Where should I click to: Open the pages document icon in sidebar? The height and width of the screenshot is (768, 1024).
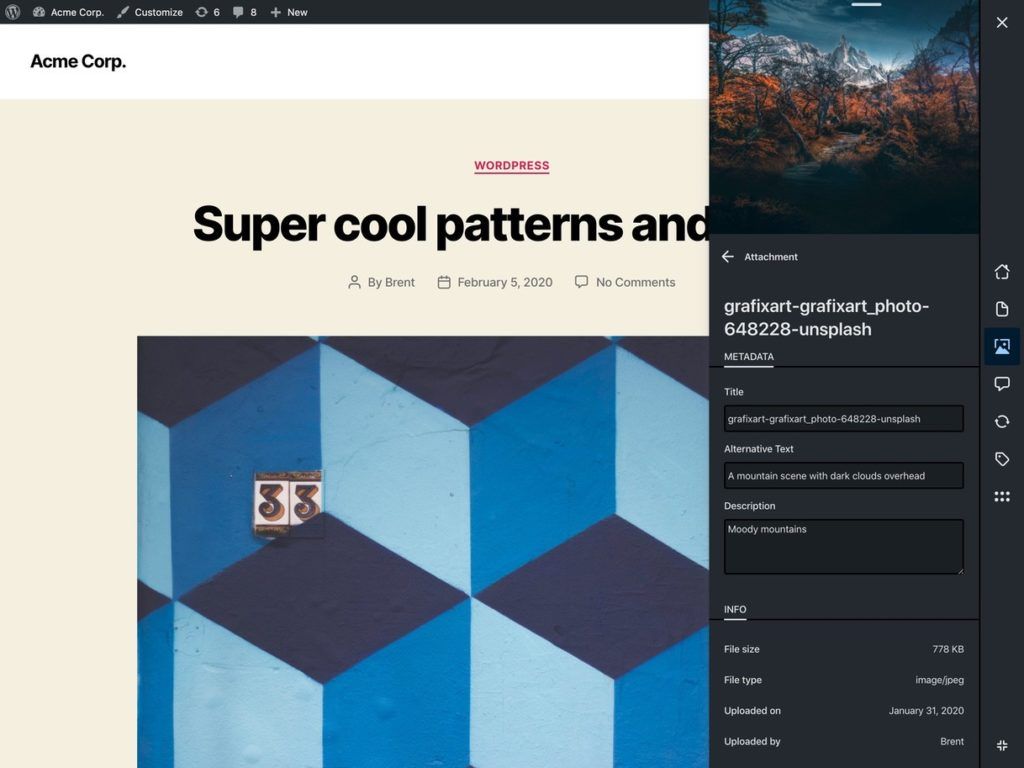point(1001,309)
